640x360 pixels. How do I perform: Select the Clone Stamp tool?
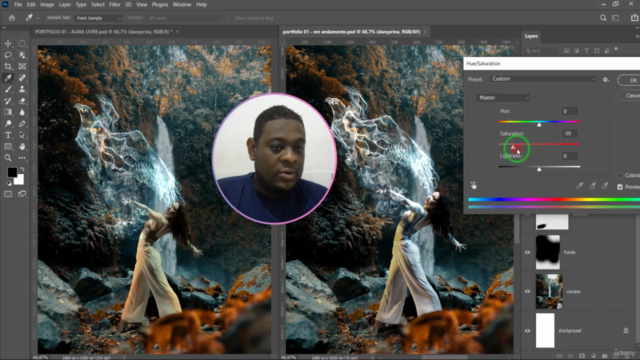click(22, 89)
